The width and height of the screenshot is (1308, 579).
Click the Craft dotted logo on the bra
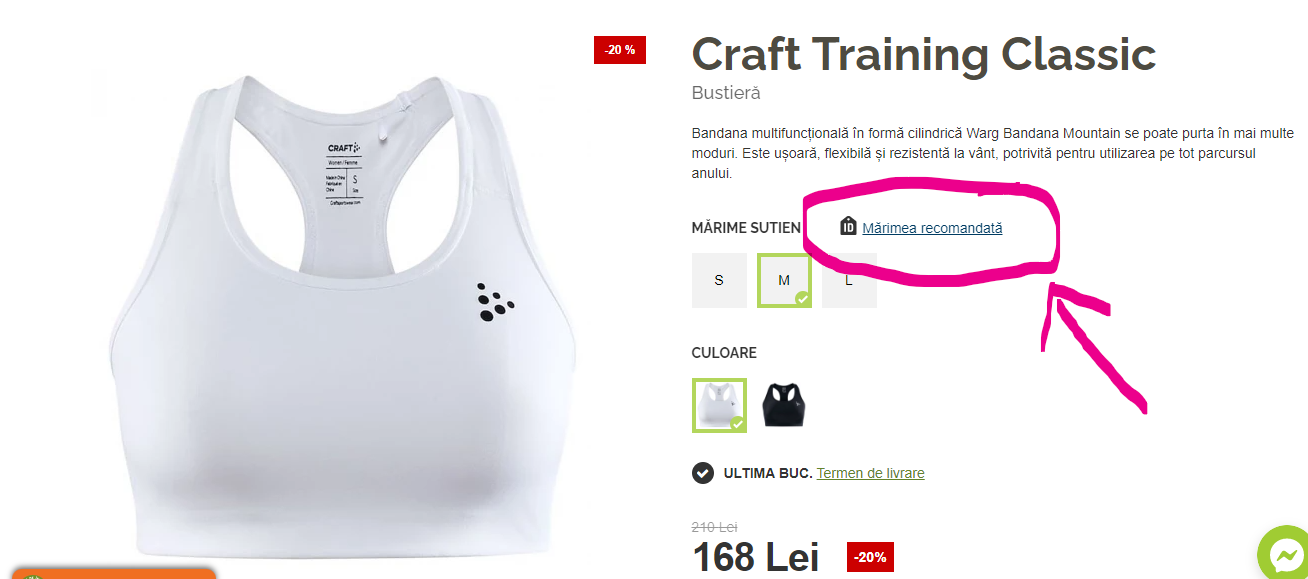click(x=495, y=300)
